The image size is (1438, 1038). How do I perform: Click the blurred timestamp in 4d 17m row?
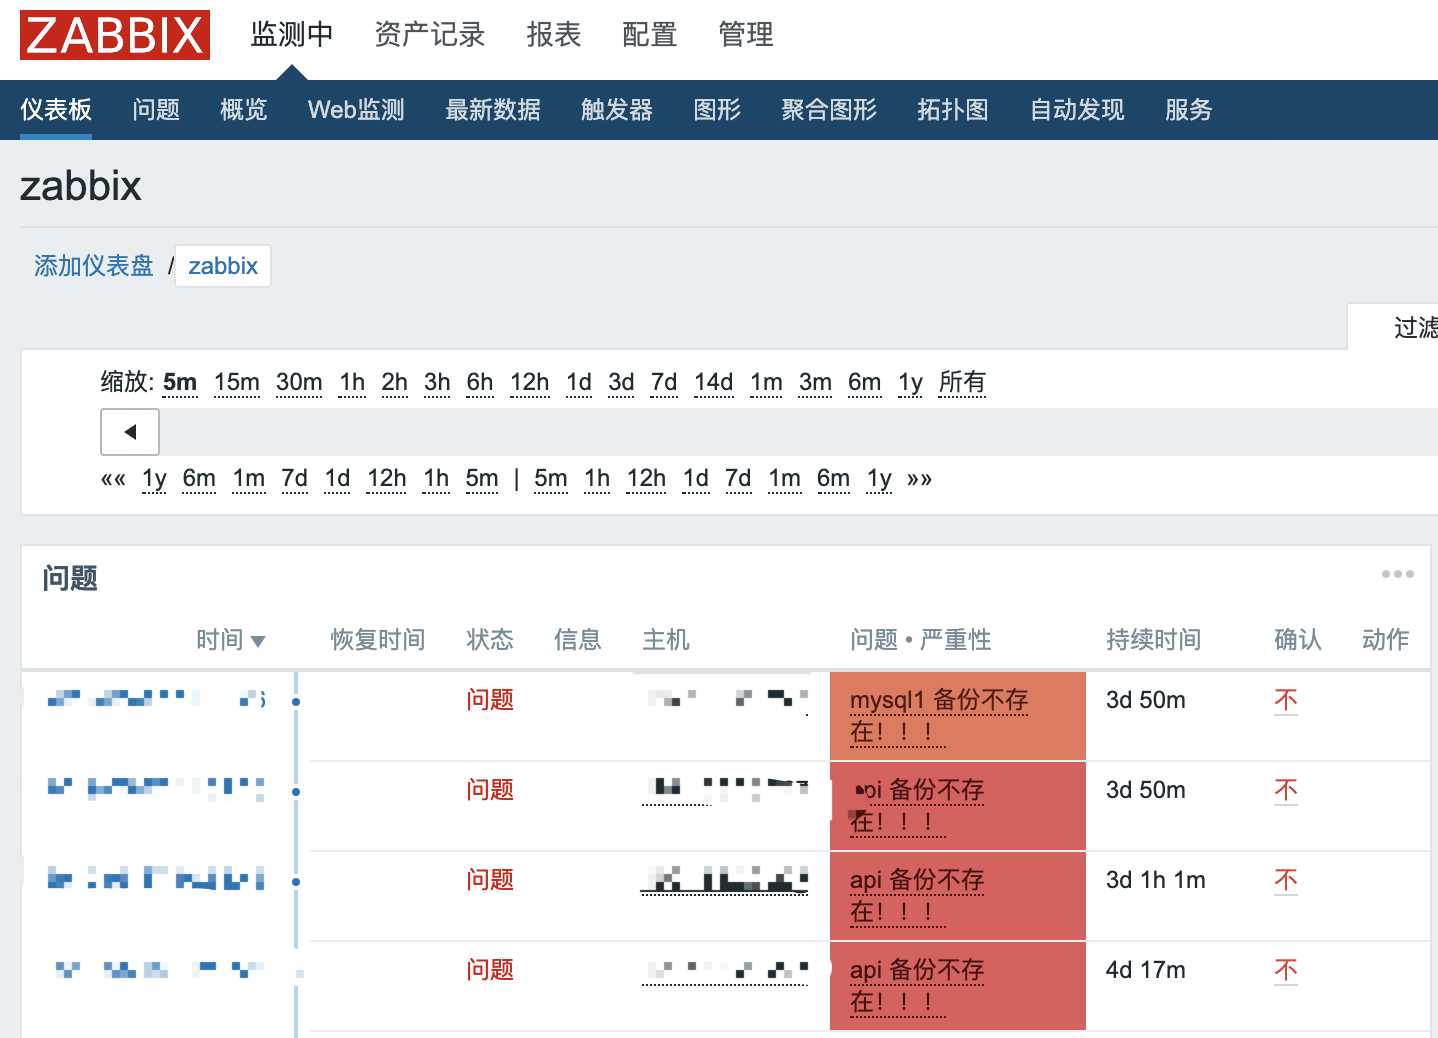click(x=159, y=969)
